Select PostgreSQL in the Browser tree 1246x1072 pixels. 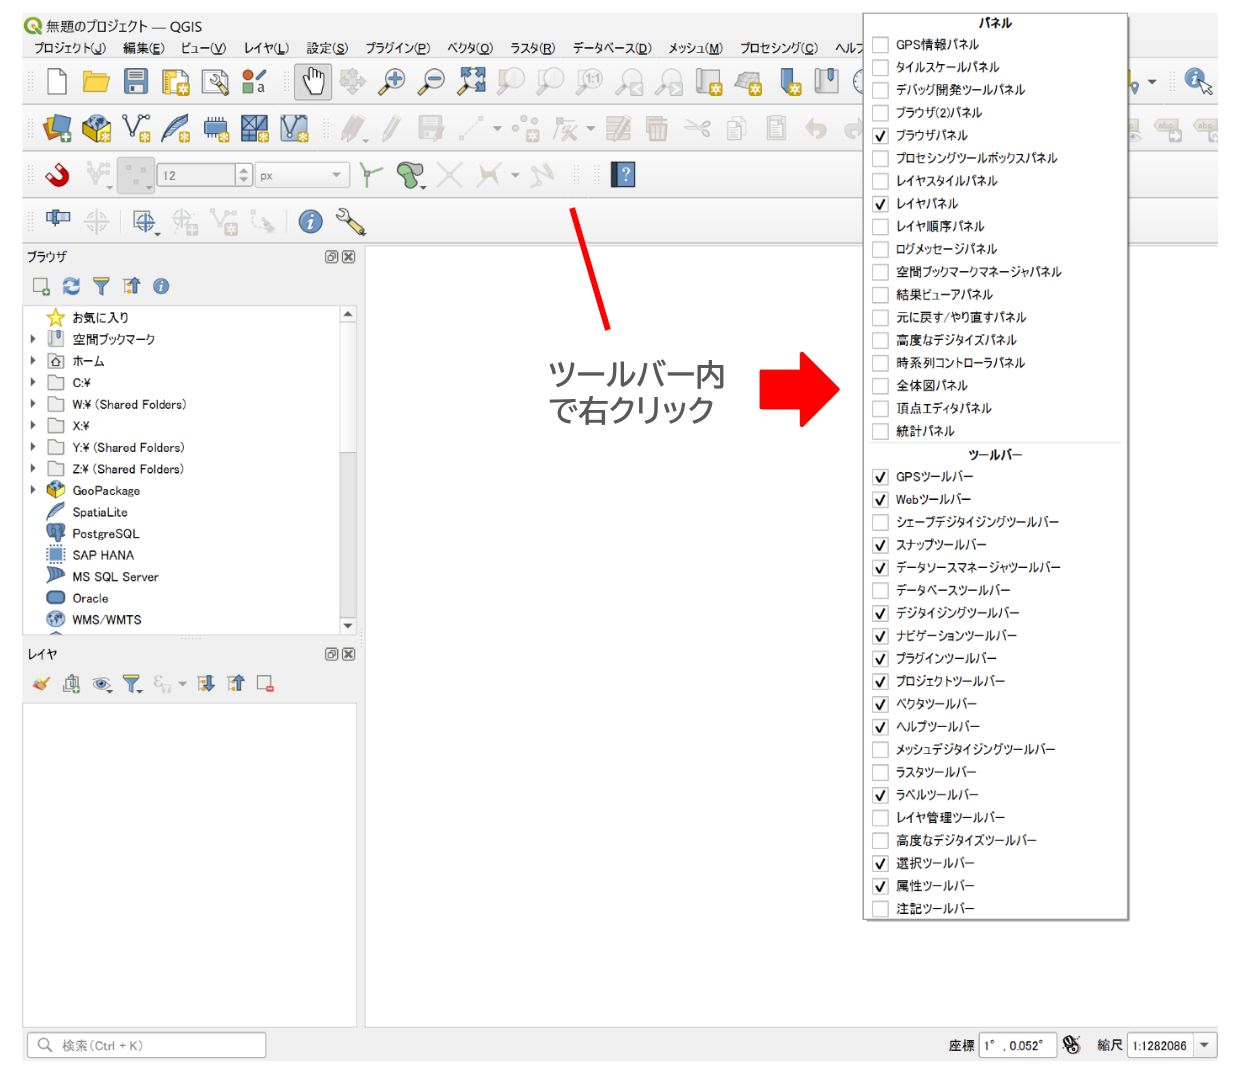[105, 534]
